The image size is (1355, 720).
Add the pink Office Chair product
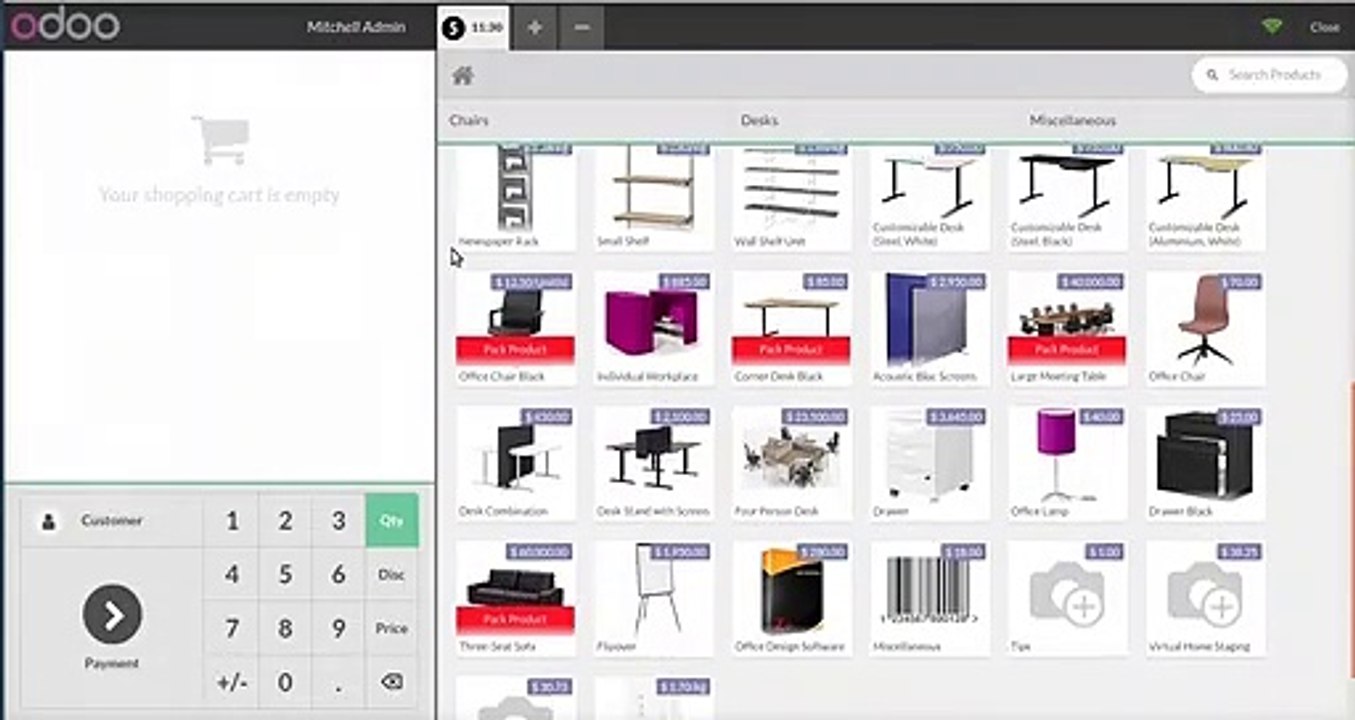[1206, 329]
